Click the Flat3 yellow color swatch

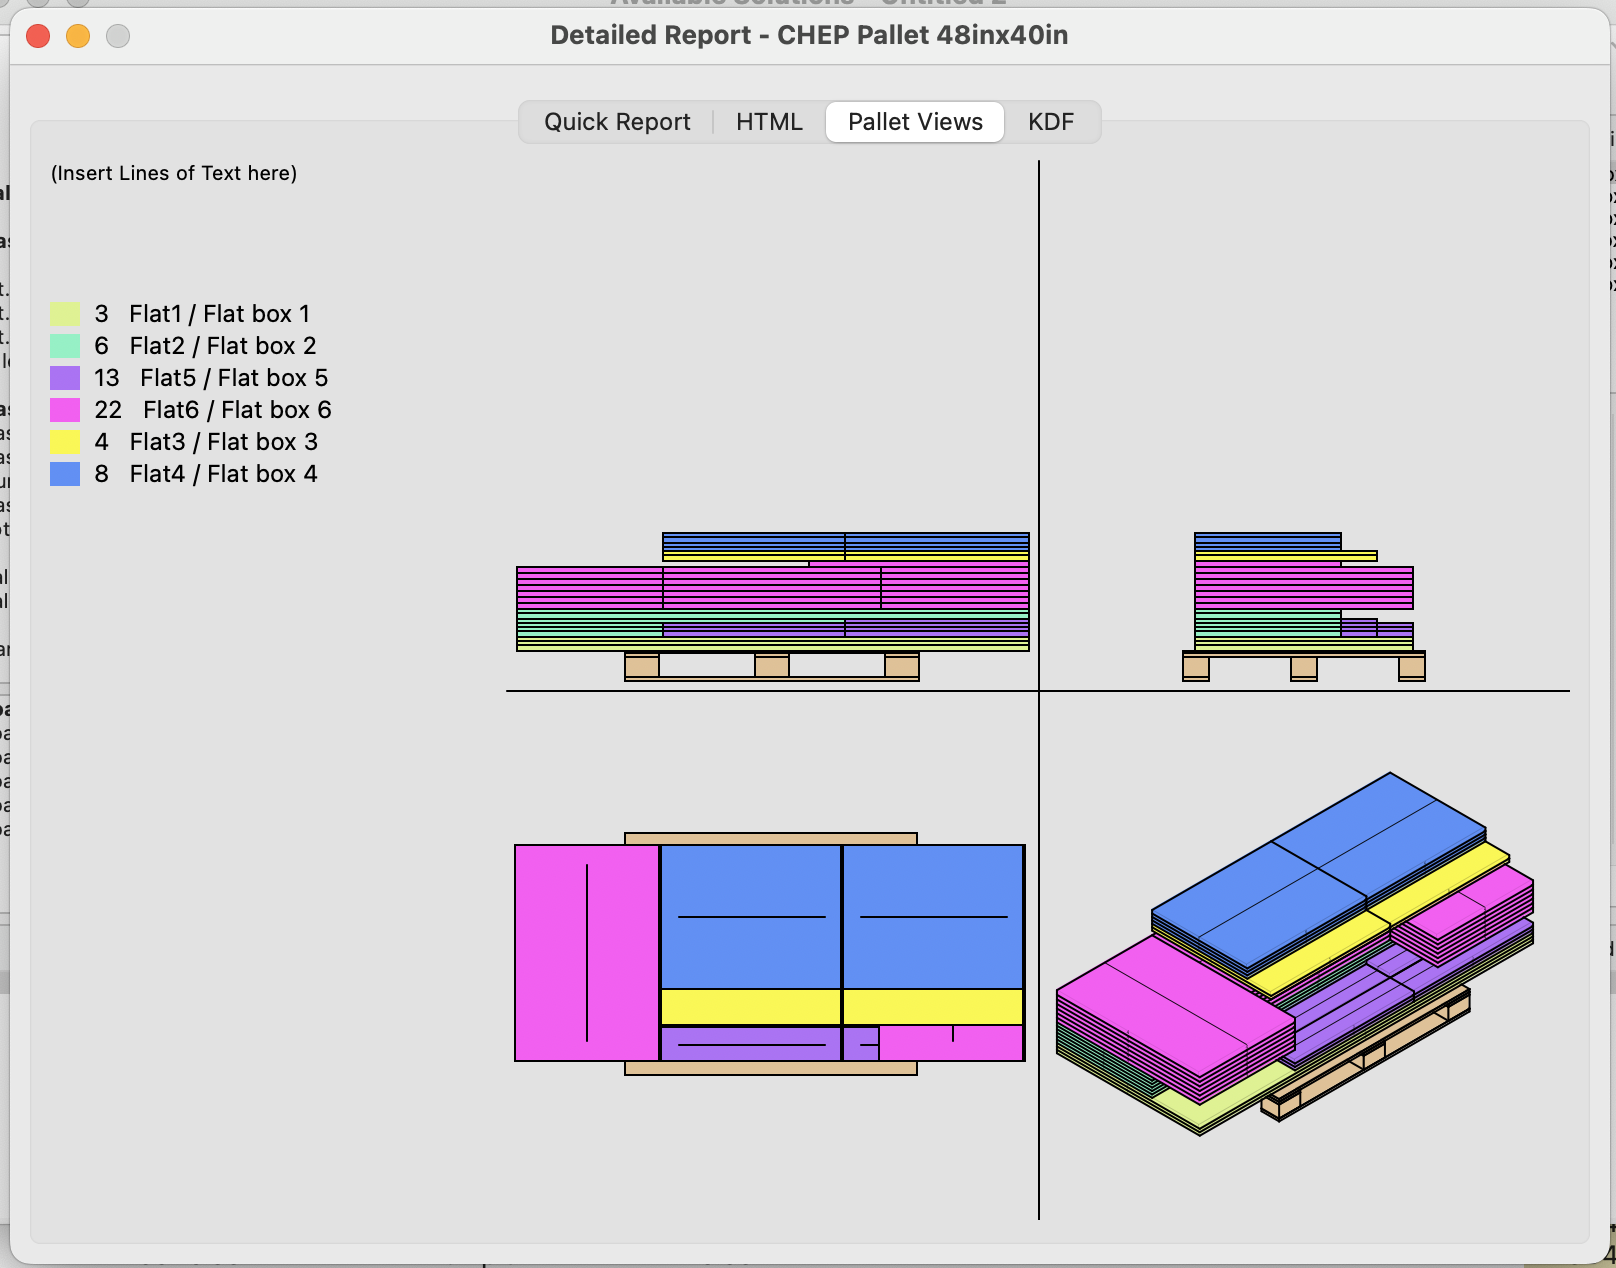(x=65, y=442)
